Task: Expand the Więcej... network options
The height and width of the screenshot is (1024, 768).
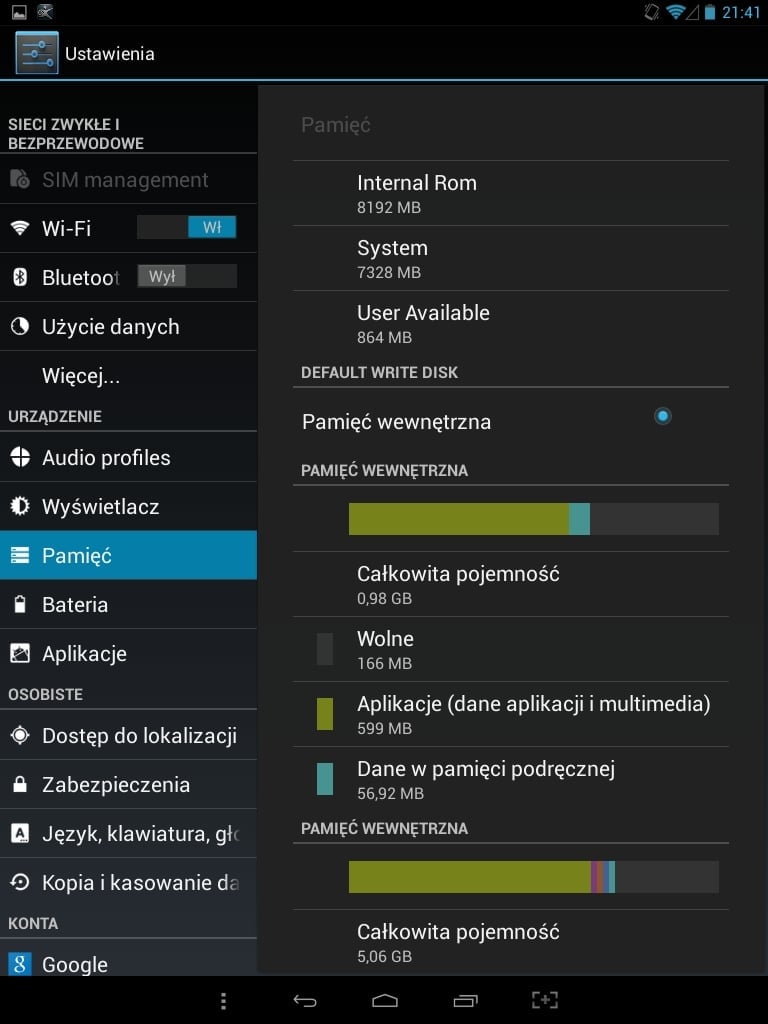Action: [129, 376]
